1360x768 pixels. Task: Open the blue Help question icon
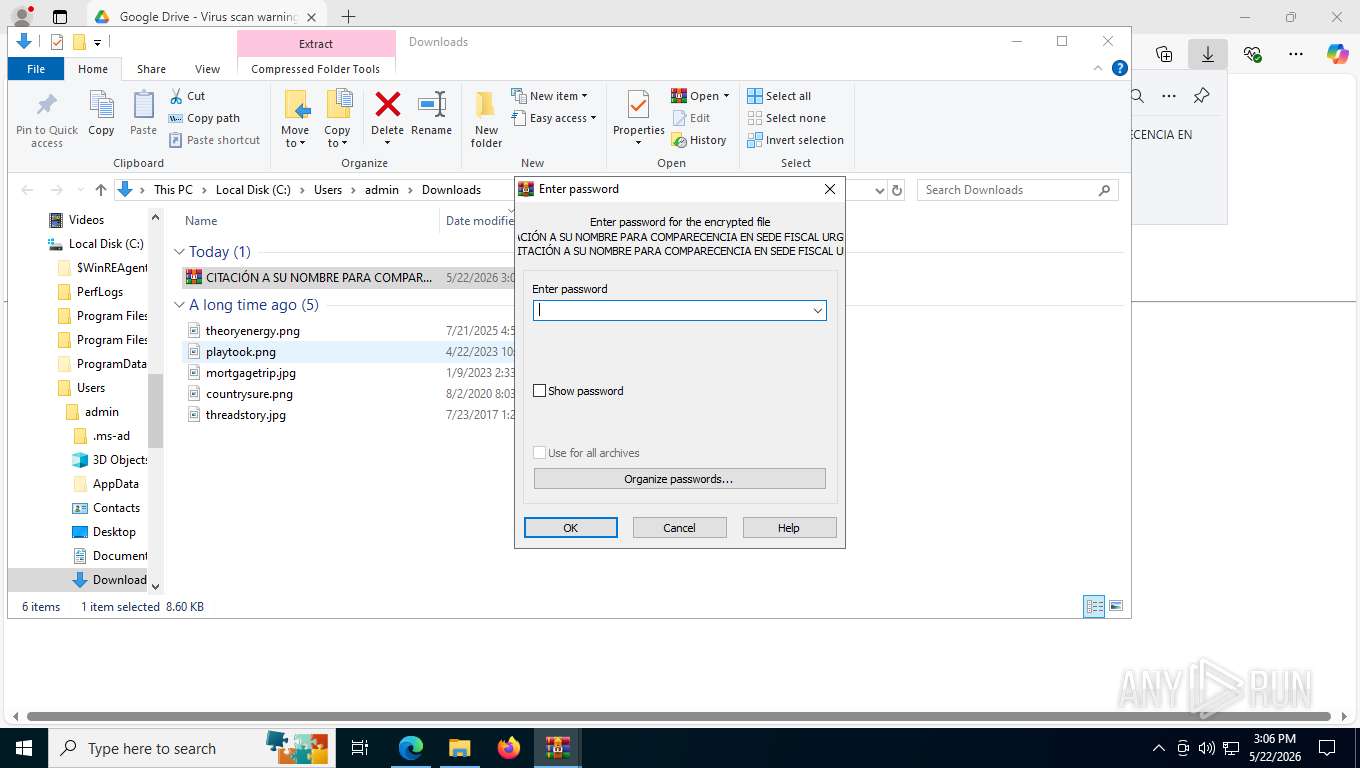tap(1120, 68)
